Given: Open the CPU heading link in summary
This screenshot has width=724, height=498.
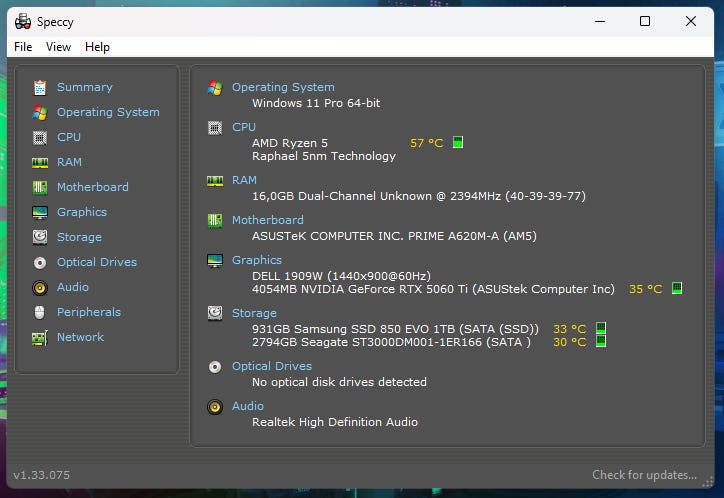Looking at the screenshot, I should [244, 127].
